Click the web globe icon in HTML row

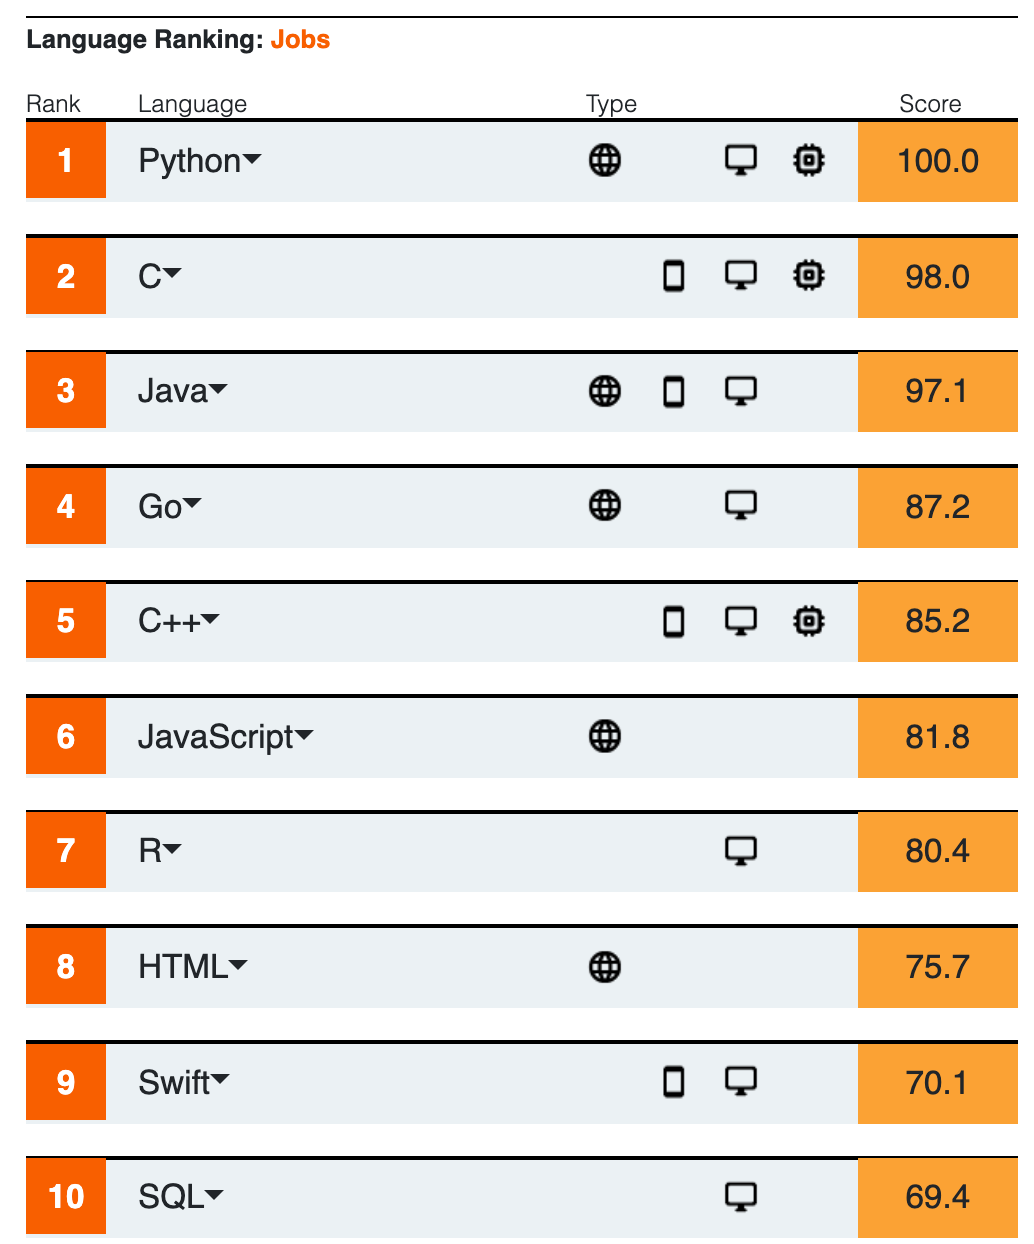click(605, 967)
